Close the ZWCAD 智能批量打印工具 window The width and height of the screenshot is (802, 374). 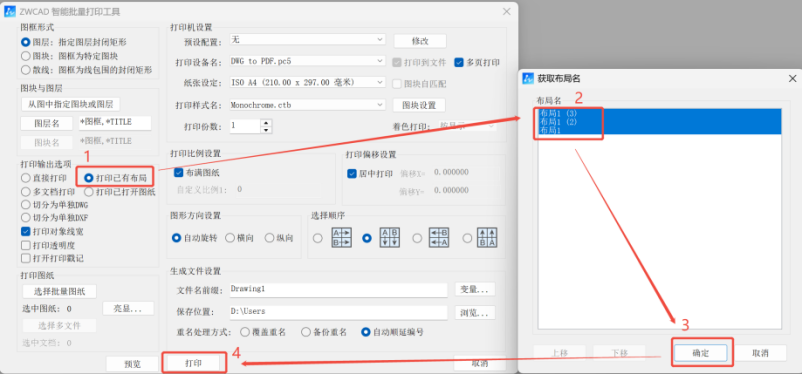tap(506, 11)
